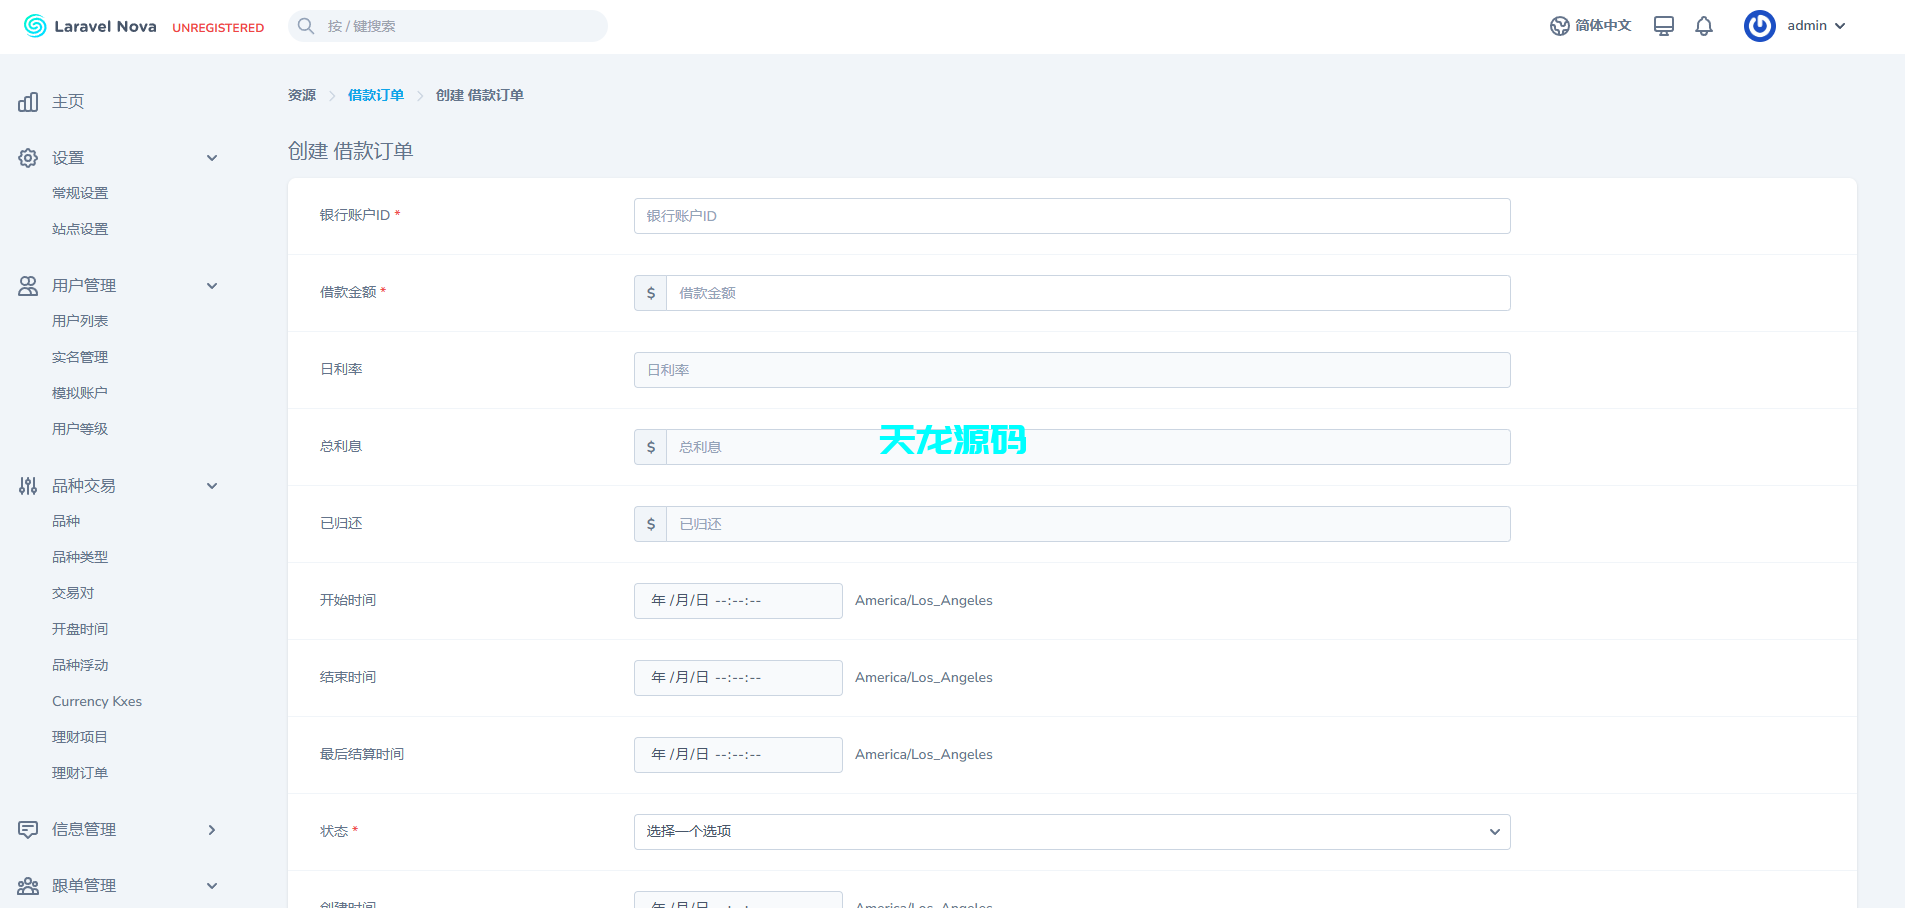Open Currency Kxes in the sidebar
This screenshot has height=908, width=1905.
pyautogui.click(x=96, y=701)
